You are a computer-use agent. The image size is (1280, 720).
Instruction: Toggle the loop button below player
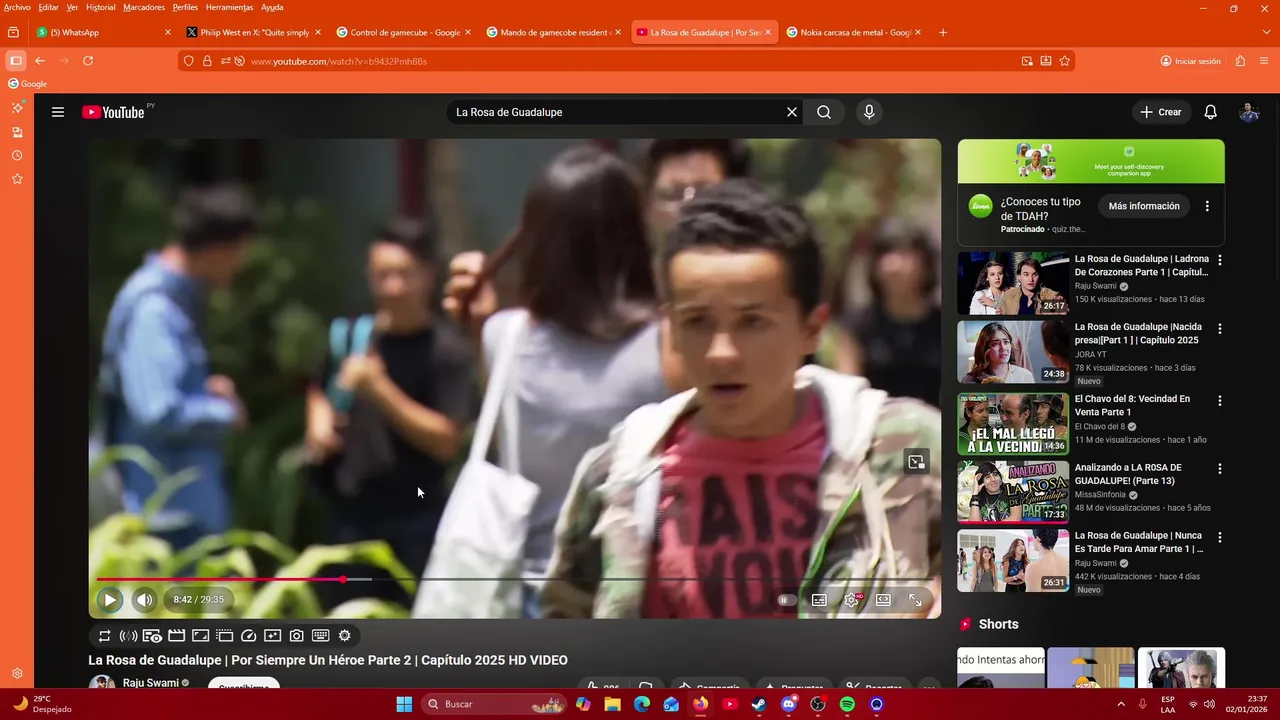point(104,636)
